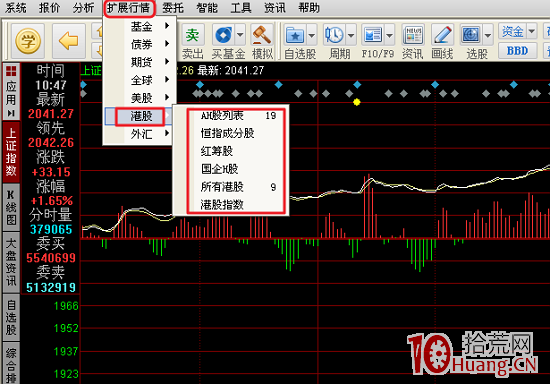Click the axis price label 1966
550x384 pixels.
[x=66, y=306]
